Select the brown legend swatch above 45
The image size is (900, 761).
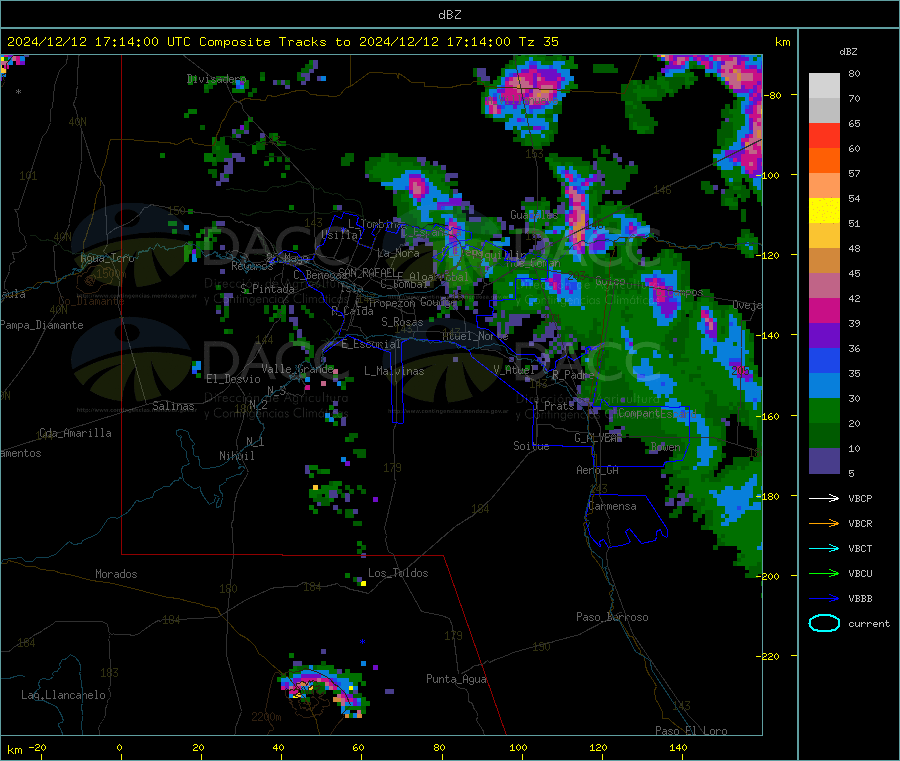[824, 261]
